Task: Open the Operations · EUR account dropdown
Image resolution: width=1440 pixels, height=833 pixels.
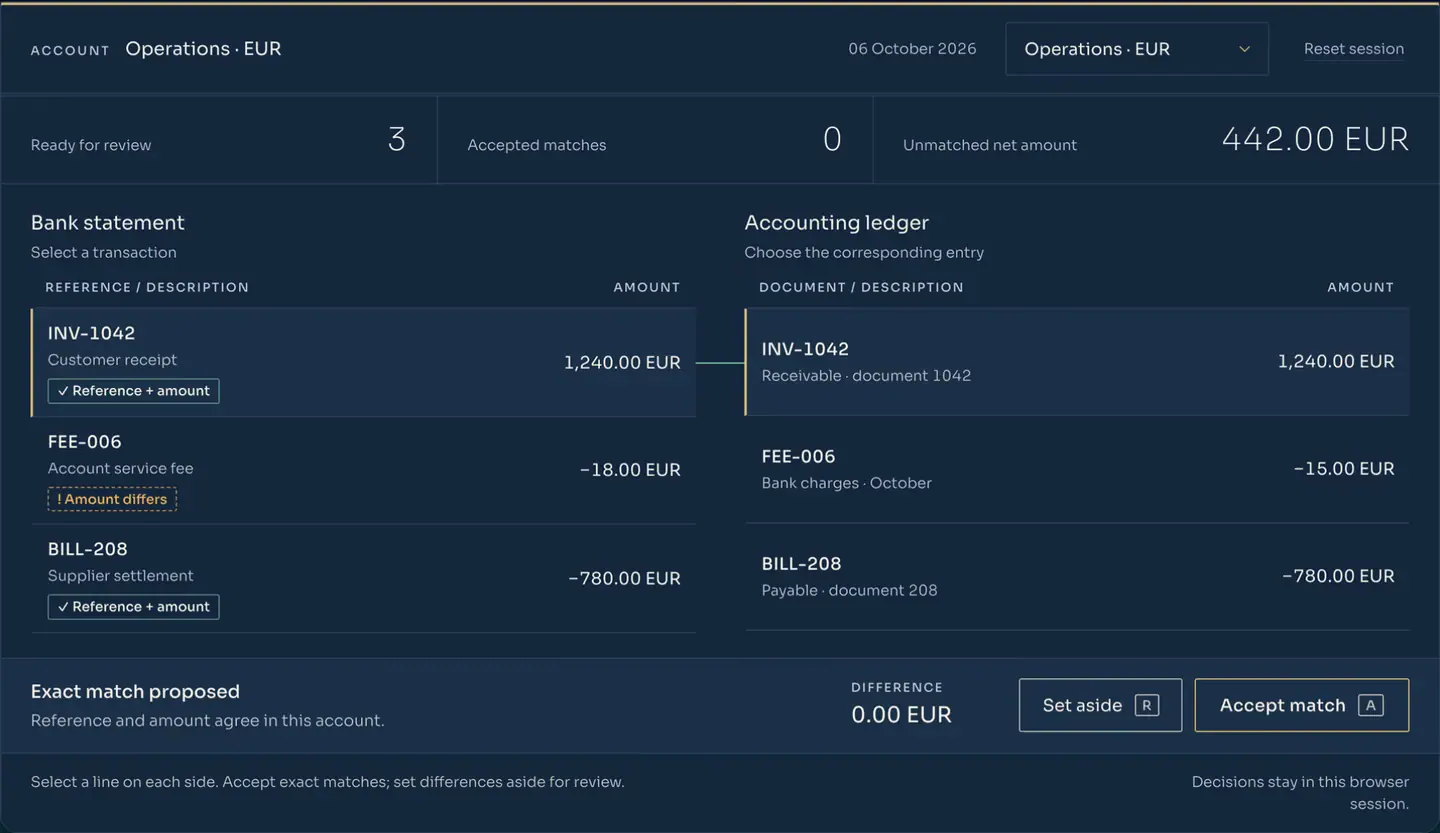Action: click(1137, 49)
